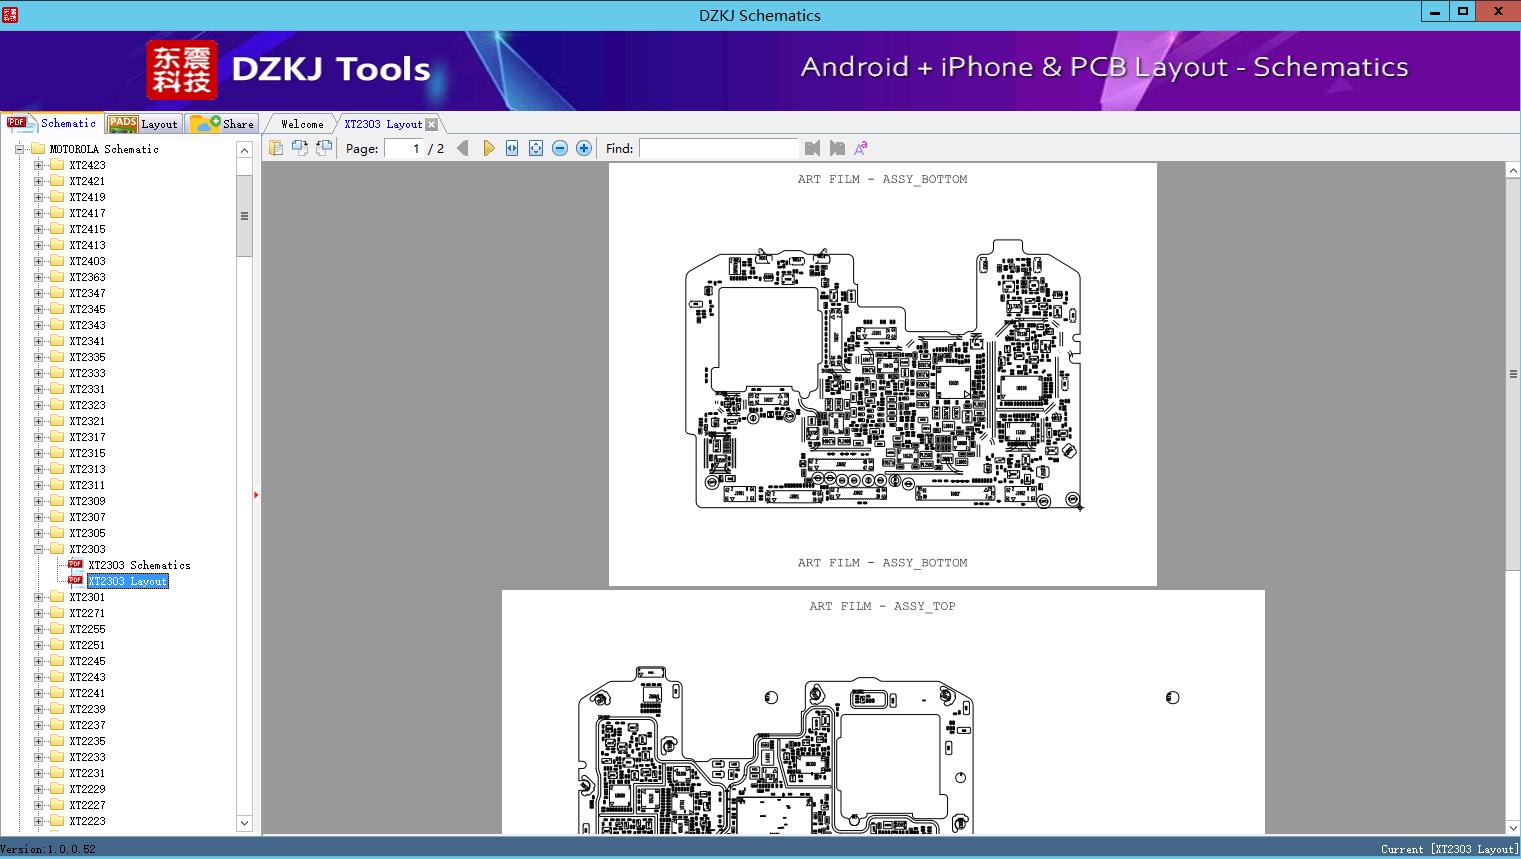1521x859 pixels.
Task: Close the XT2303 Layout tab
Action: (x=431, y=124)
